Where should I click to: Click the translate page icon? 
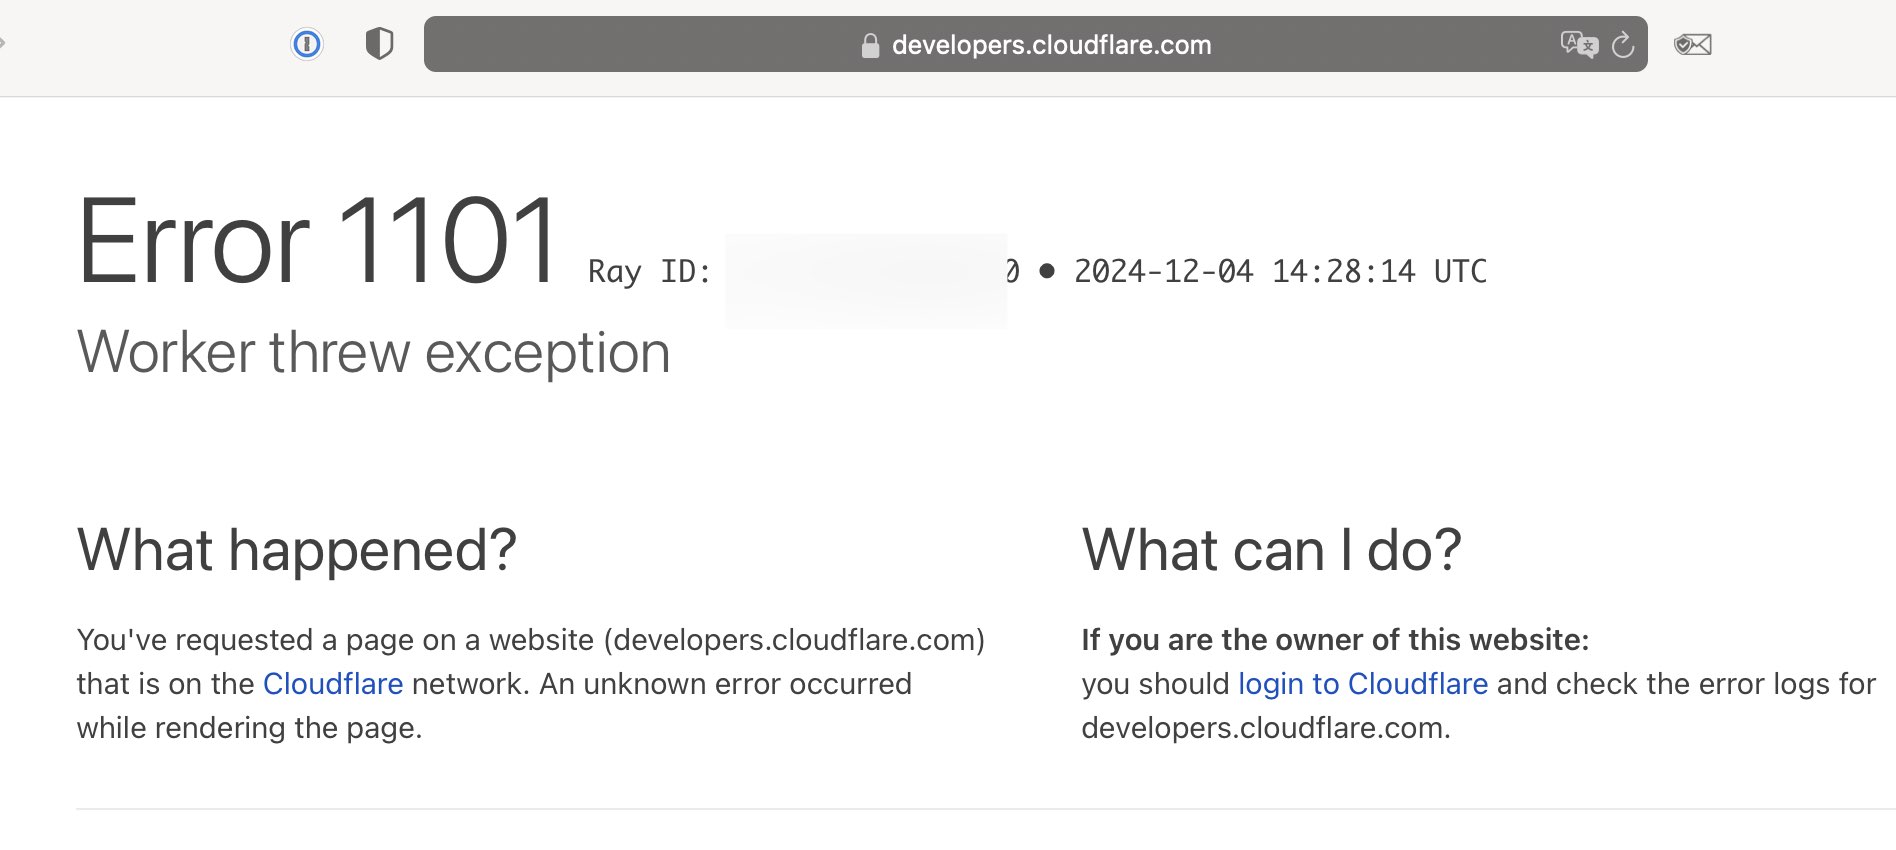click(1579, 44)
